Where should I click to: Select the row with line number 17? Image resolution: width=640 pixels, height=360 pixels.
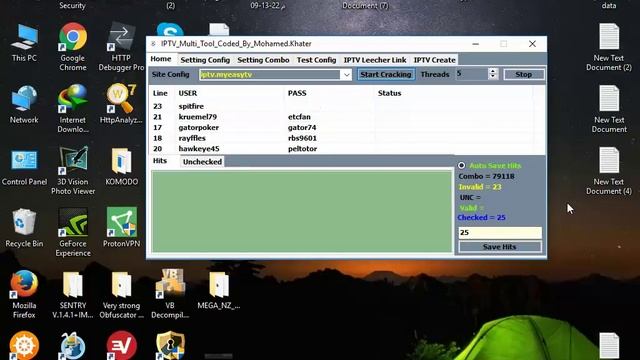tap(342, 127)
